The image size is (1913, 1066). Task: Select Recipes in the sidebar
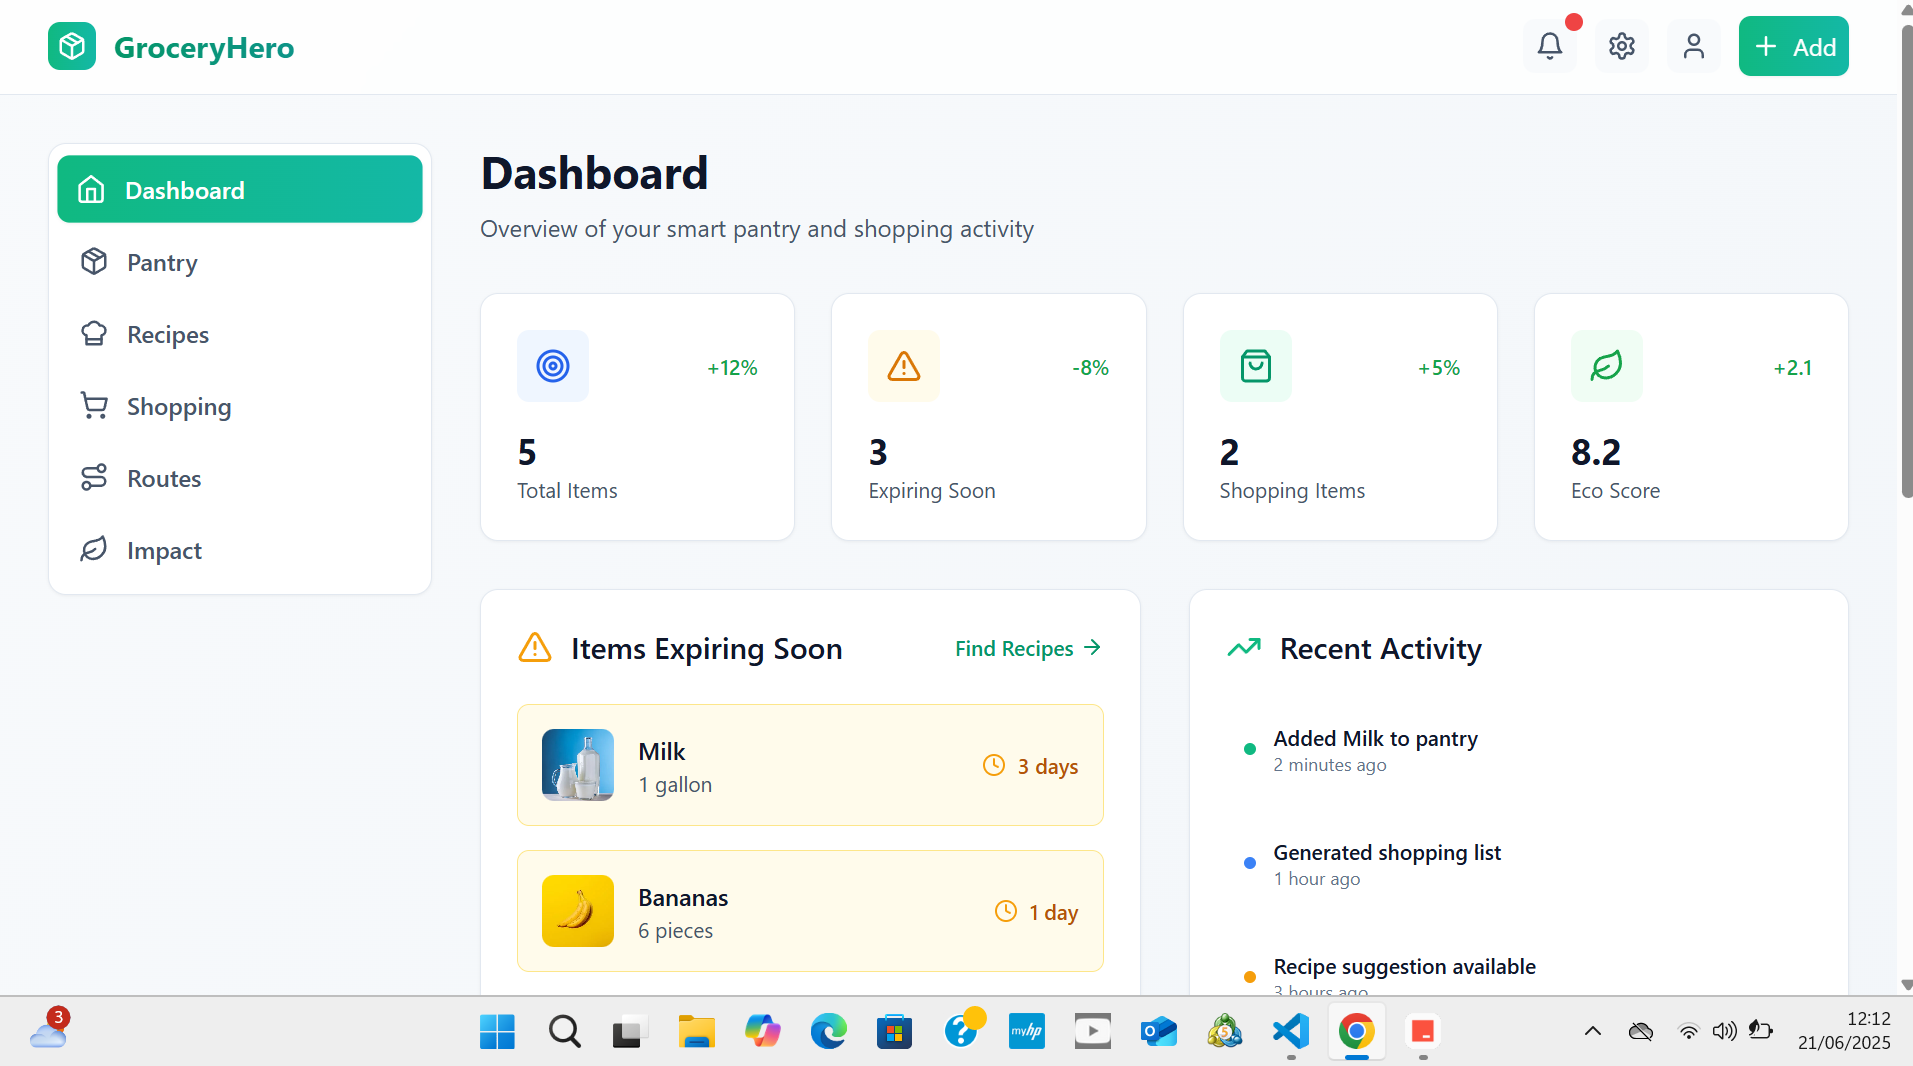[x=167, y=334]
